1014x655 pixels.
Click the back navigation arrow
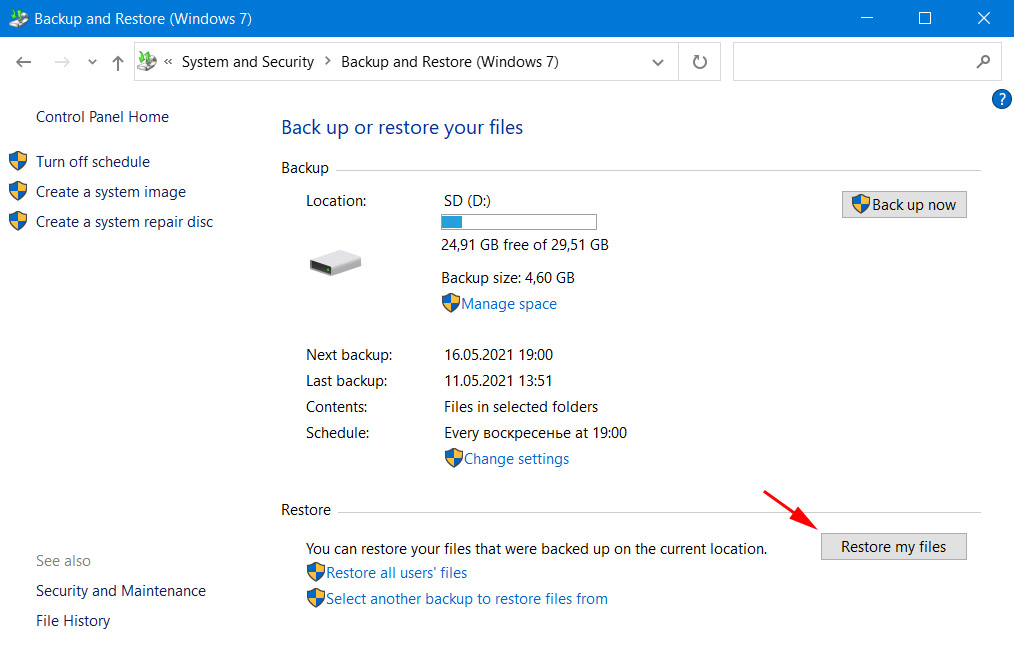[x=24, y=62]
